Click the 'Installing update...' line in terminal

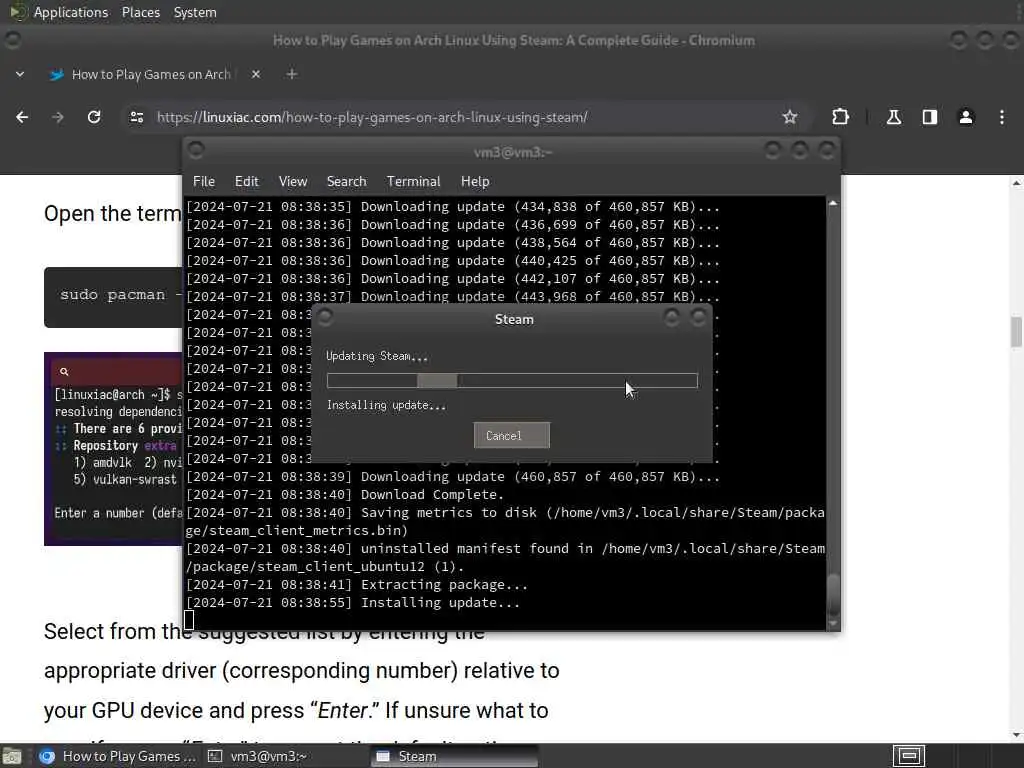pyautogui.click(x=353, y=603)
